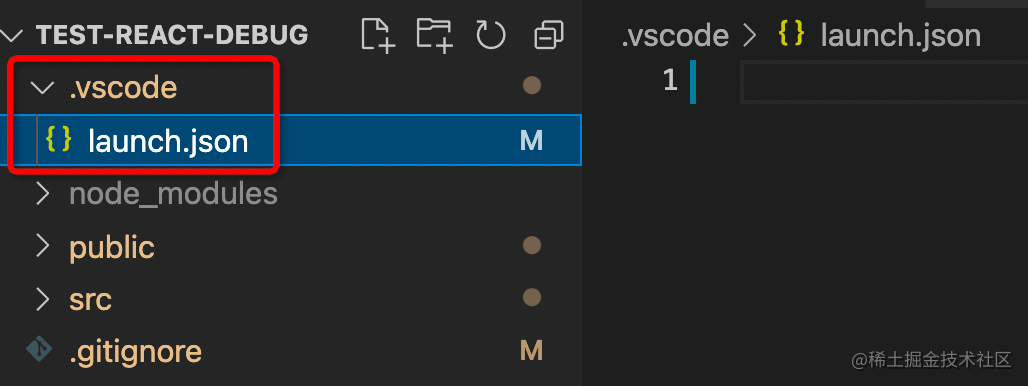Place cursor in editor line one
The image size is (1028, 386).
point(884,81)
